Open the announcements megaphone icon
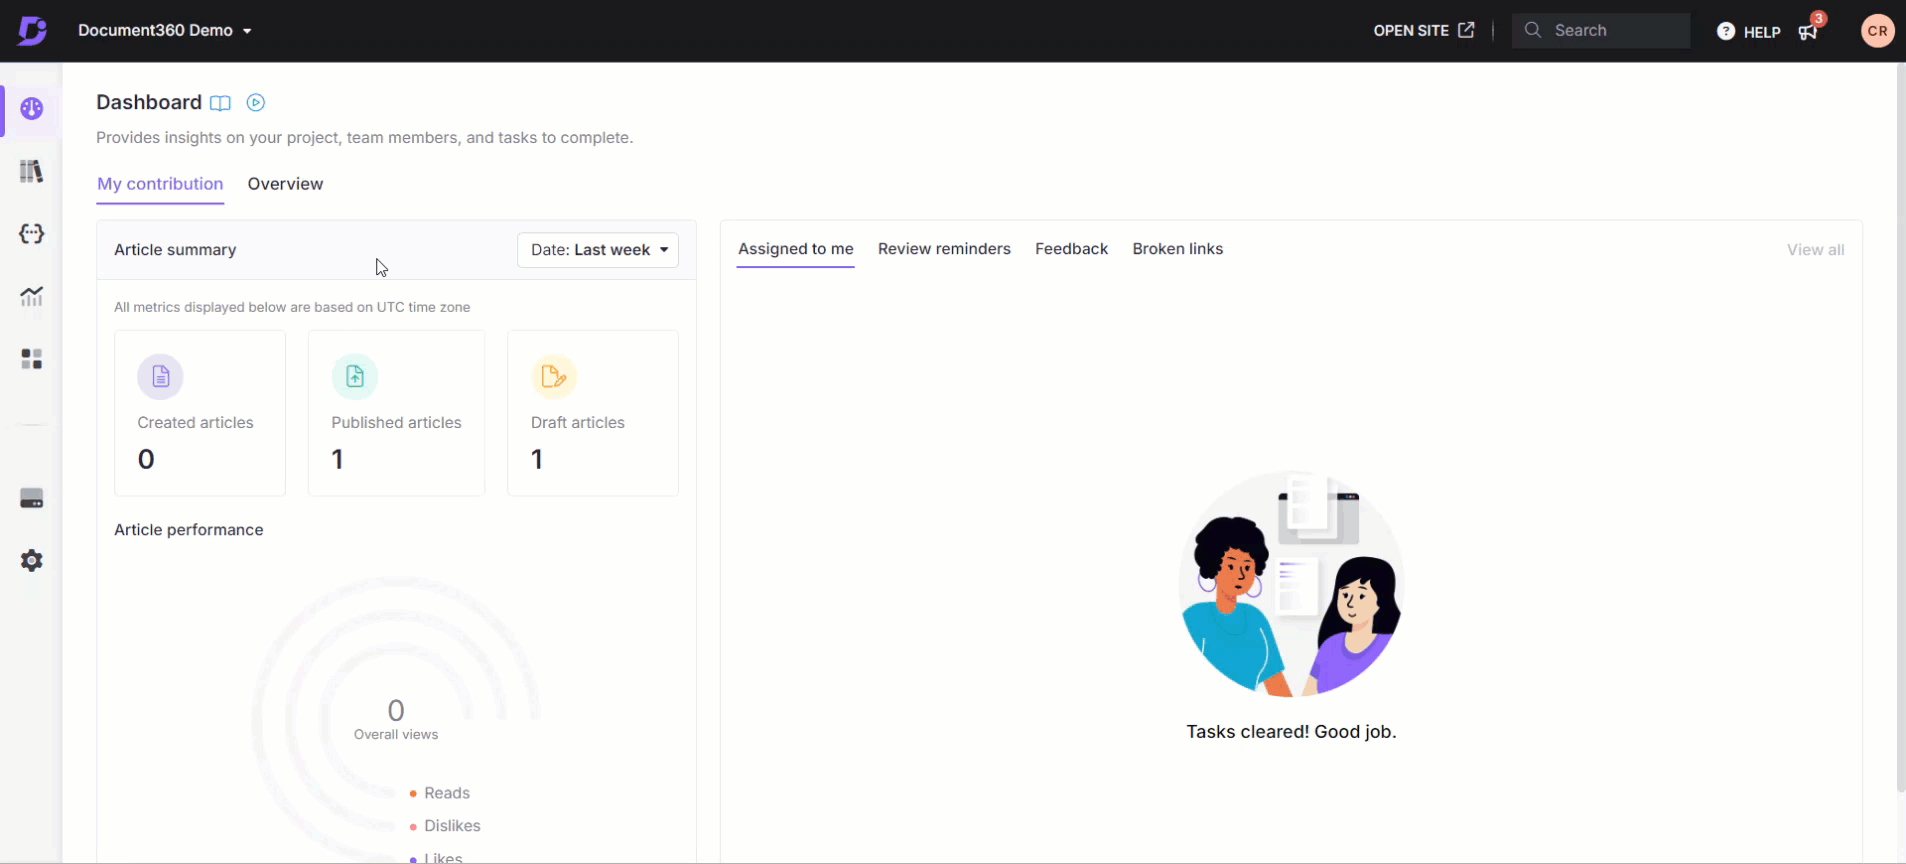The image size is (1906, 864). (x=1808, y=32)
